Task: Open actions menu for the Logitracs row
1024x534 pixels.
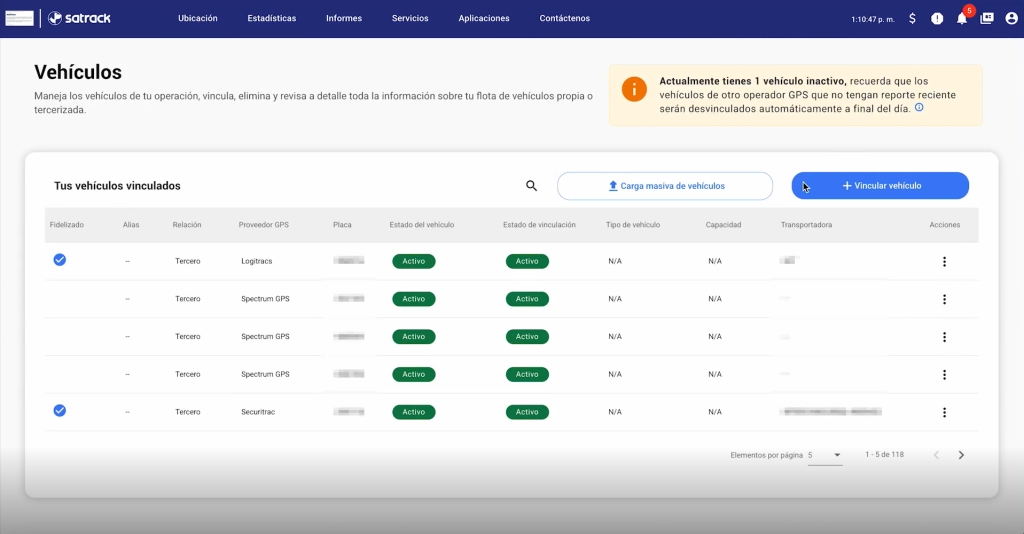Action: coord(944,262)
